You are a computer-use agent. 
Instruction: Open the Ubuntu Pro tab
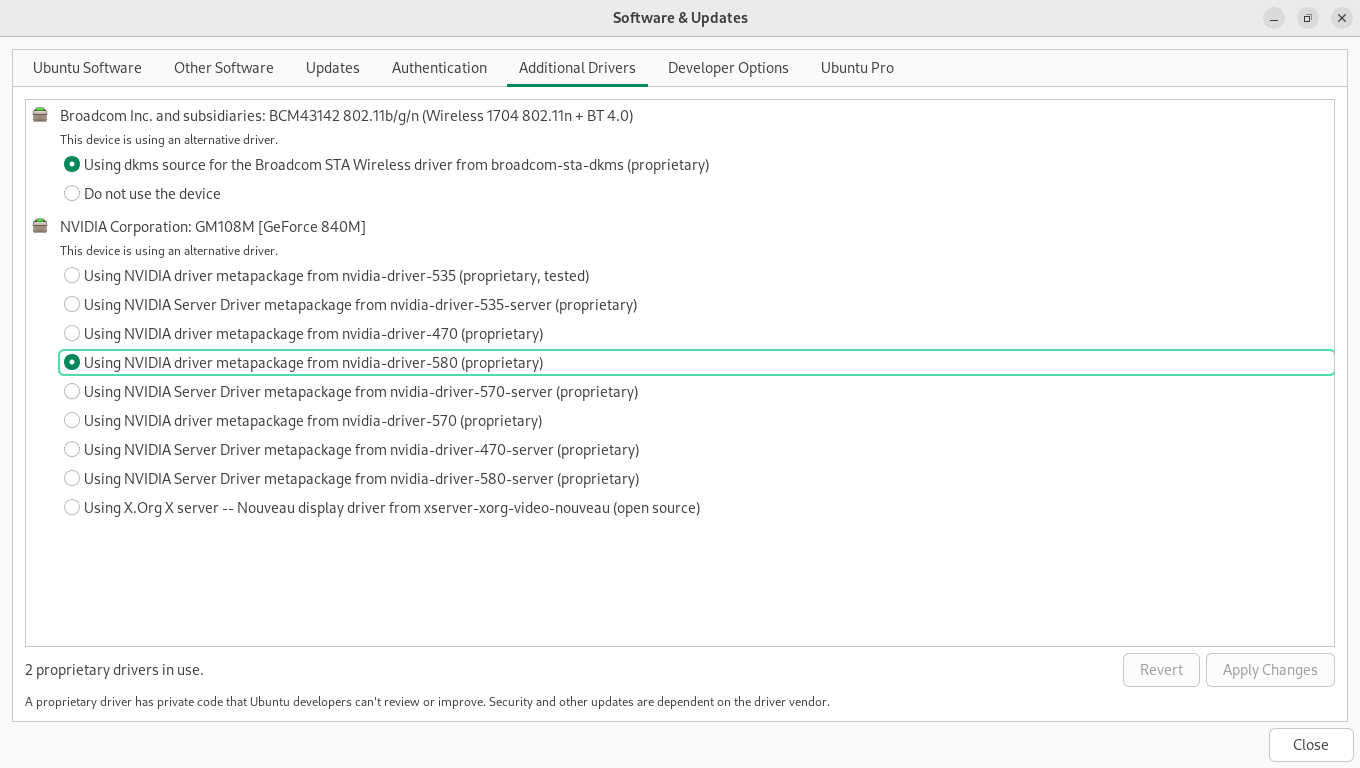[x=857, y=68]
